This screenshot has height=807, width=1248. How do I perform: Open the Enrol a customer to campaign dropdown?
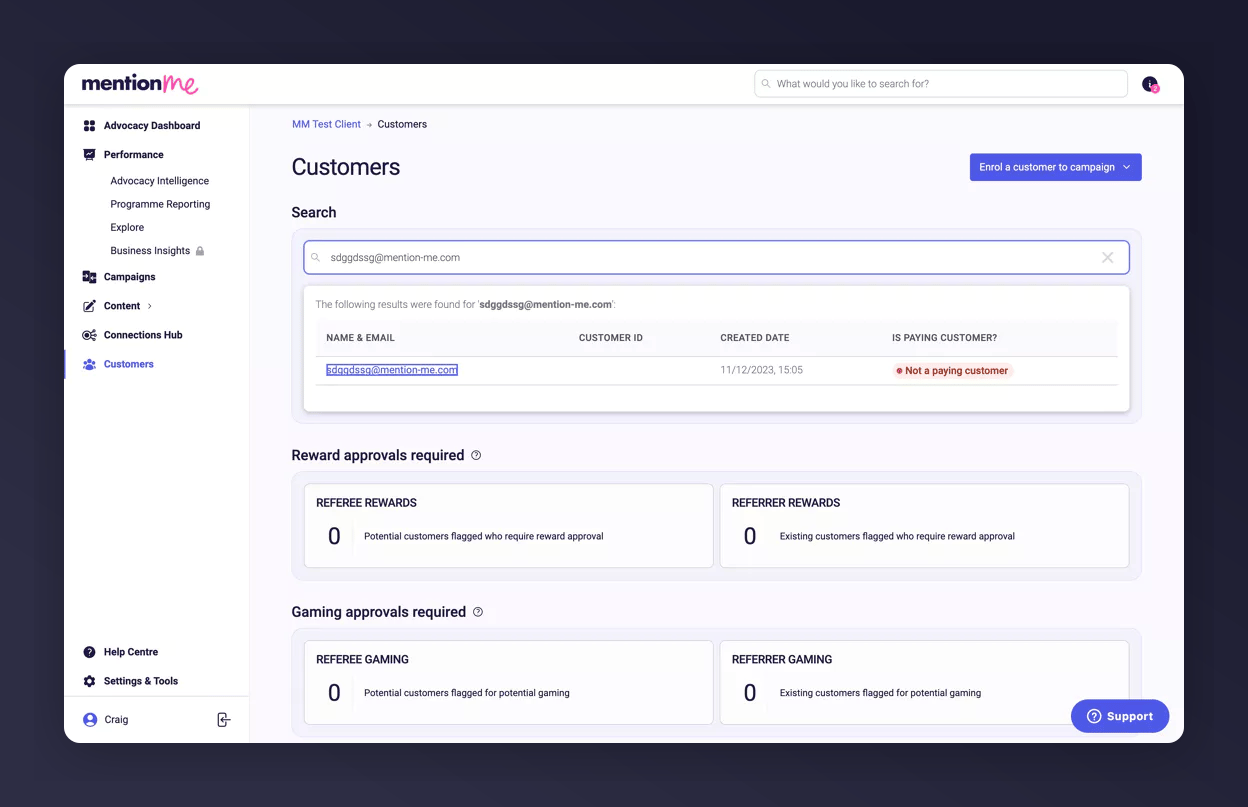pos(1055,167)
